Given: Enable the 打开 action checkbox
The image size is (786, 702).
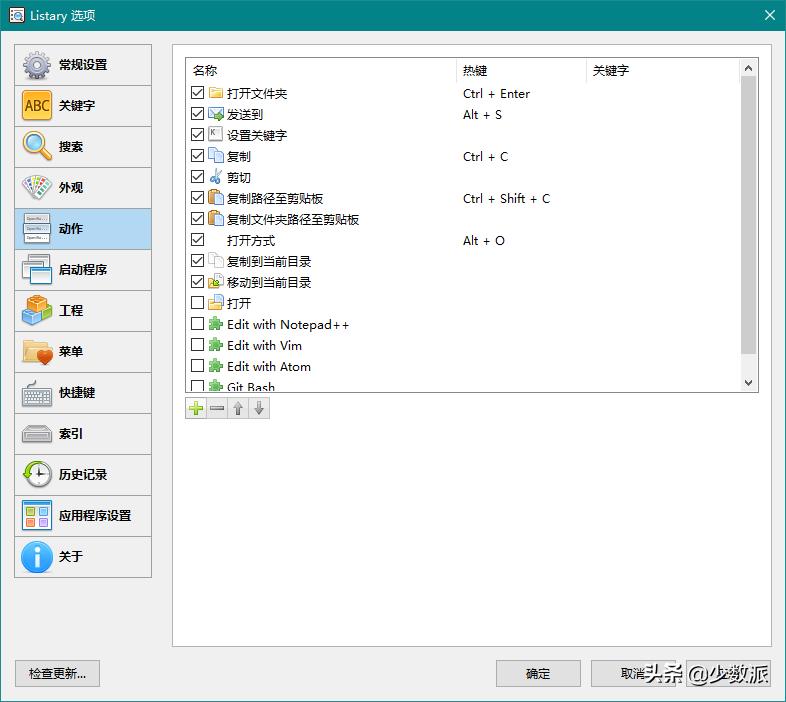Looking at the screenshot, I should [x=198, y=303].
